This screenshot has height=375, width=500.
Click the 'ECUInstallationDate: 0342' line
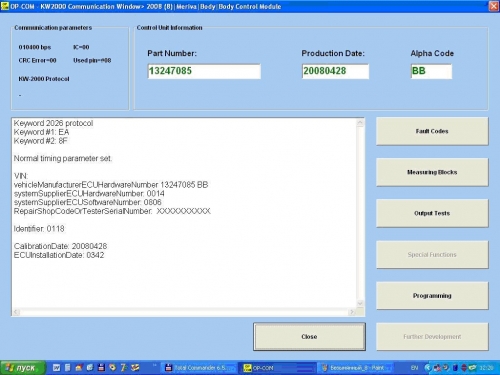59,255
